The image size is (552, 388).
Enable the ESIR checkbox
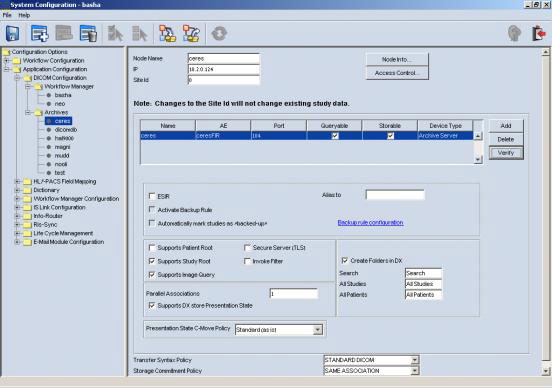pyautogui.click(x=152, y=196)
